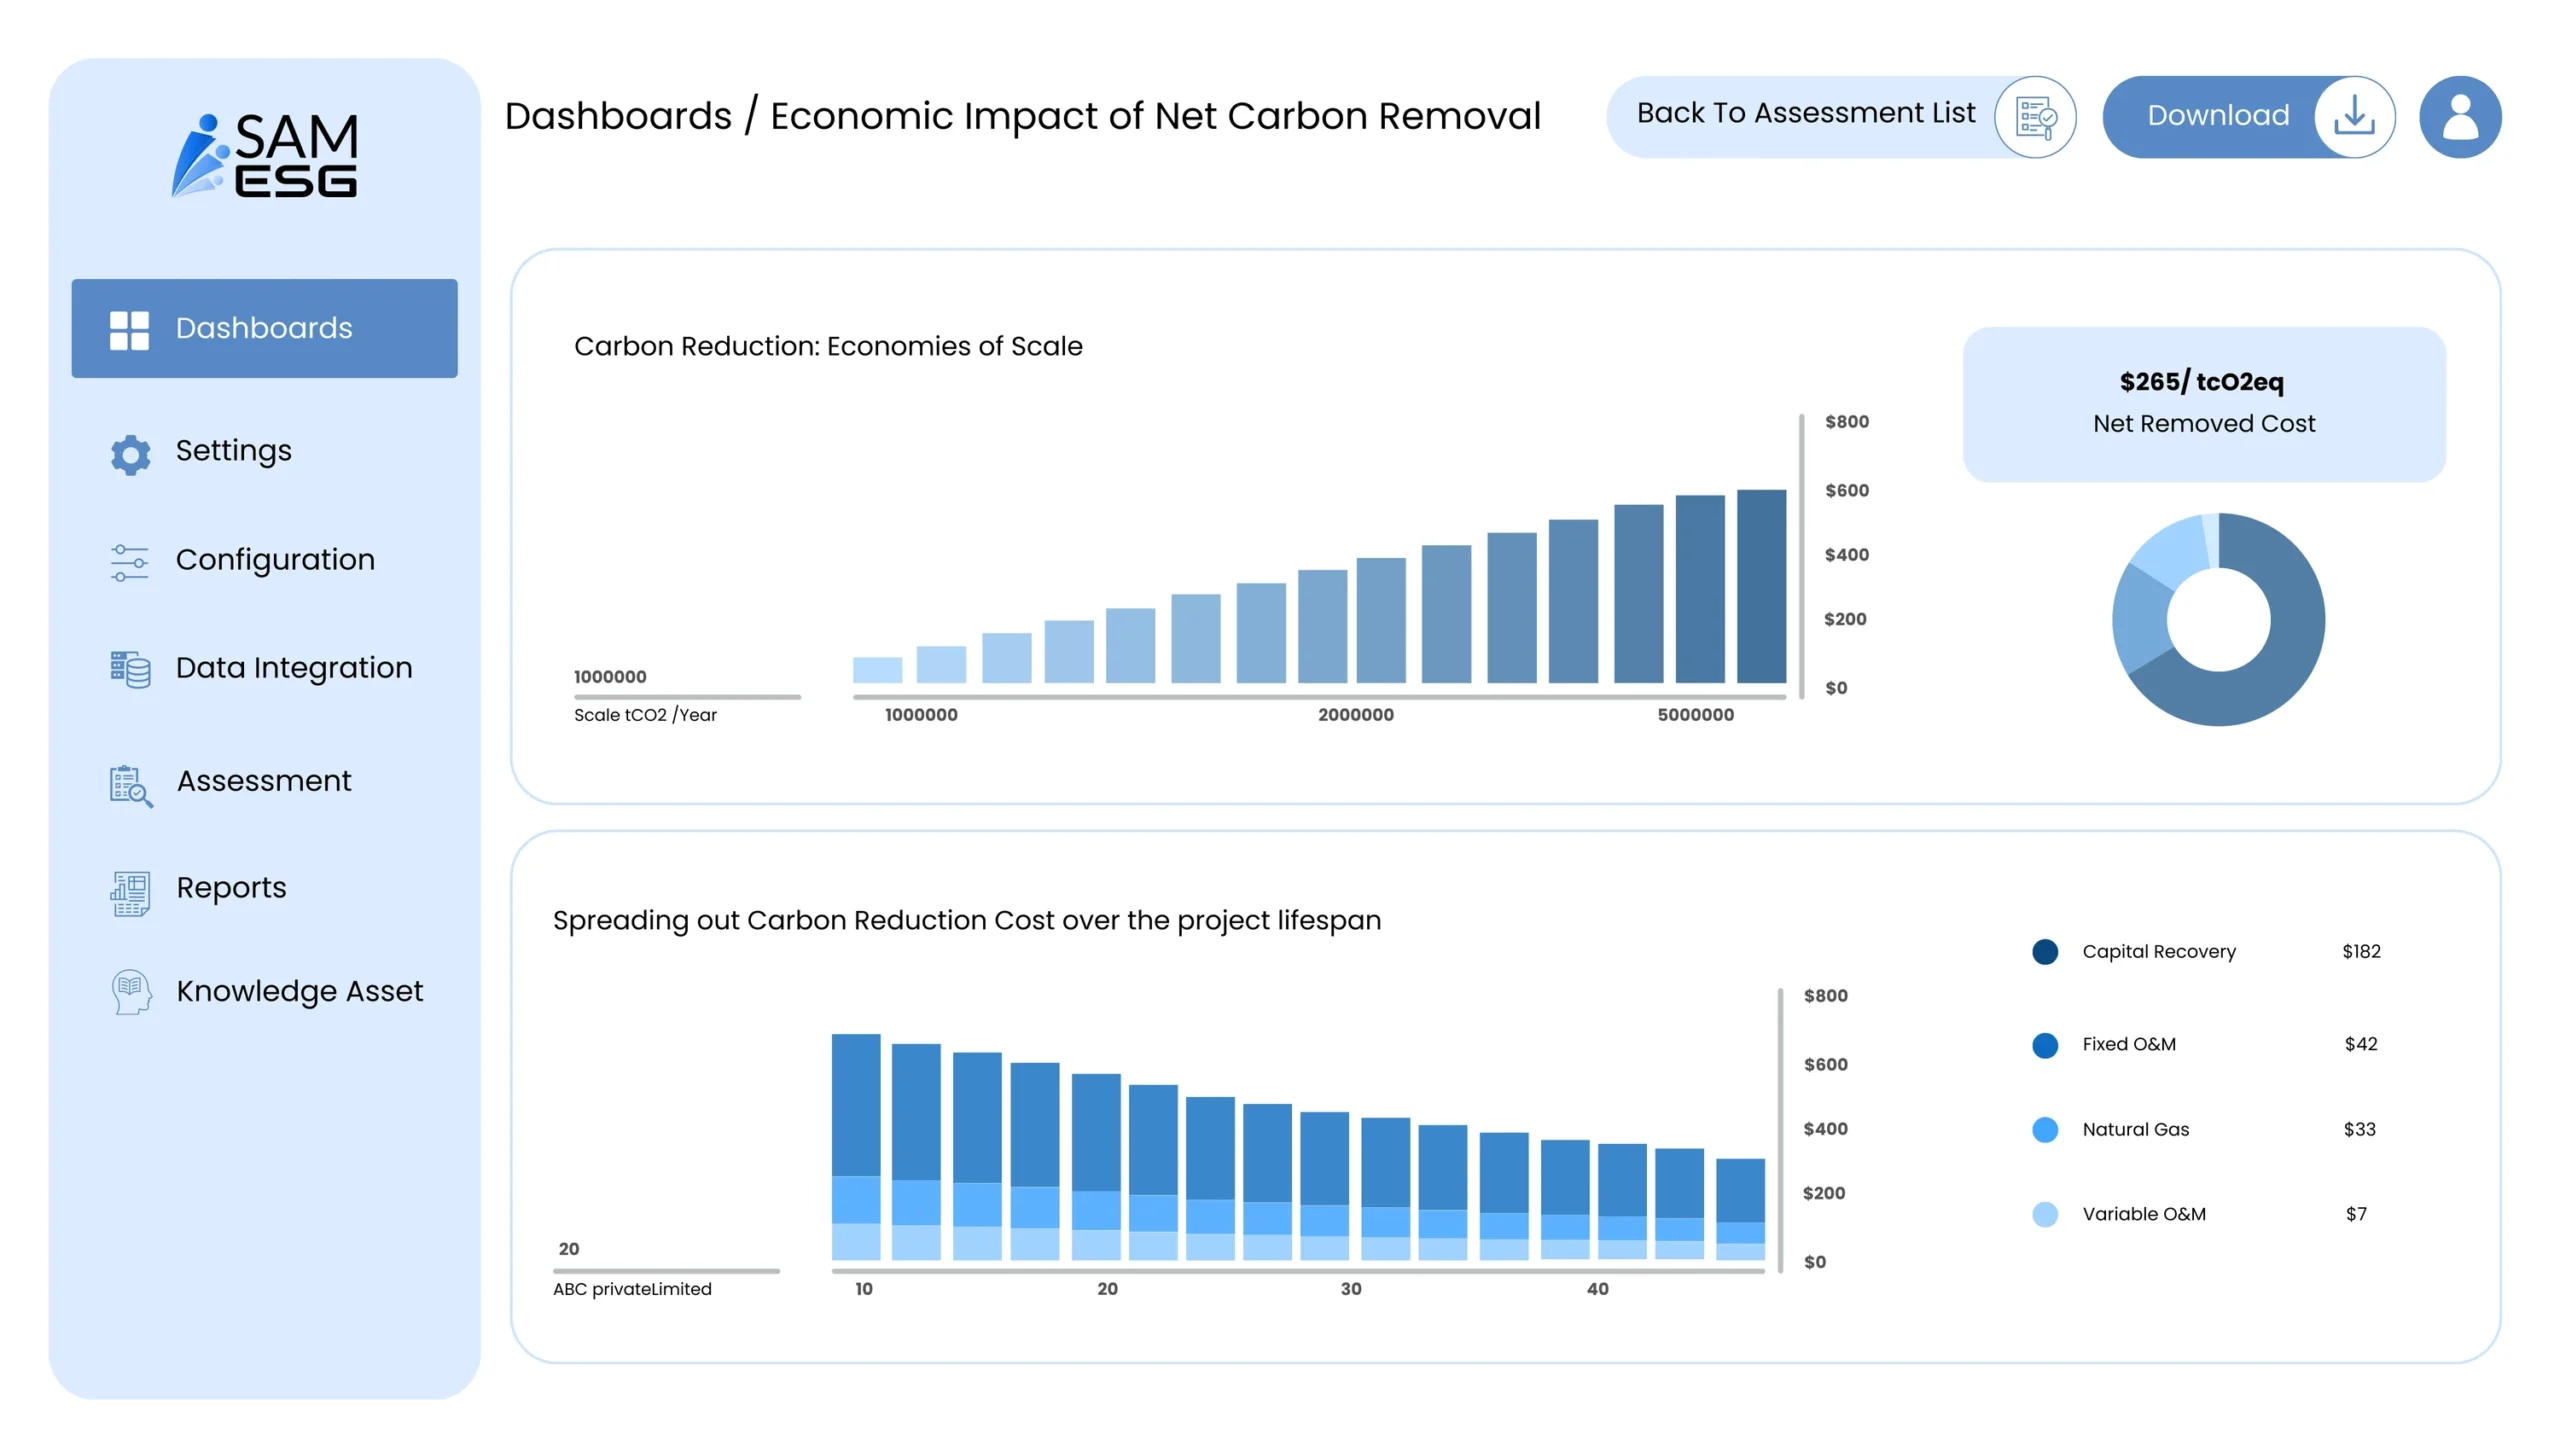Image resolution: width=2560 pixels, height=1440 pixels.
Task: Click Back To Assessment List
Action: tap(1805, 114)
